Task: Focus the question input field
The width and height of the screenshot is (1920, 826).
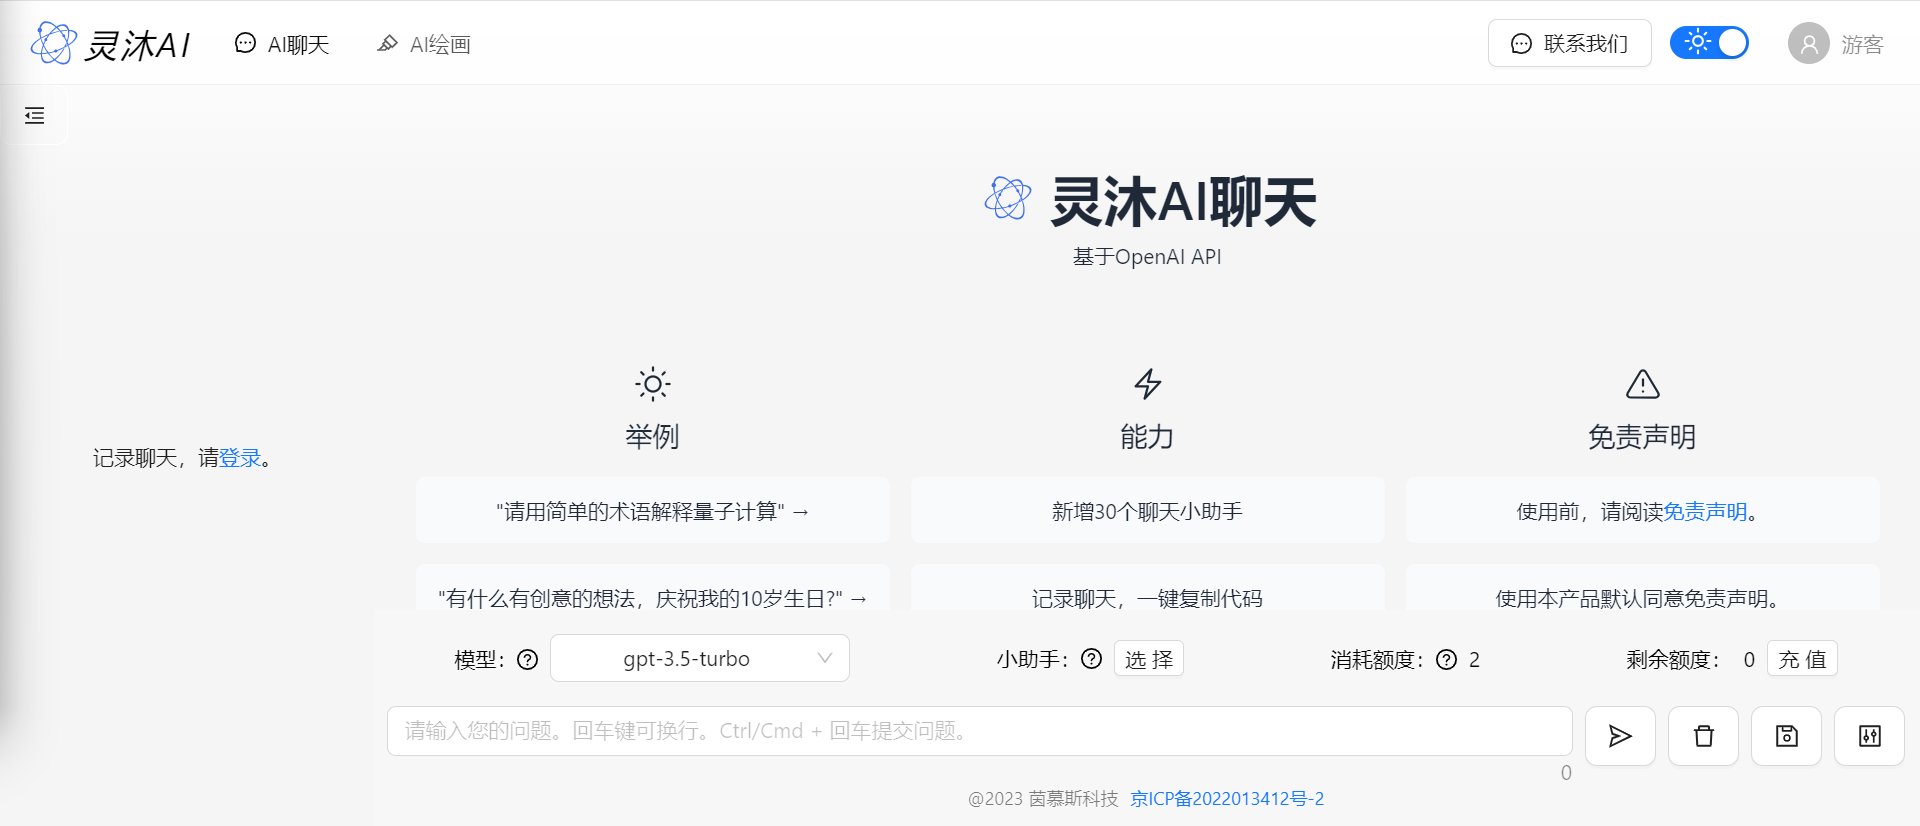Action: pyautogui.click(x=980, y=731)
